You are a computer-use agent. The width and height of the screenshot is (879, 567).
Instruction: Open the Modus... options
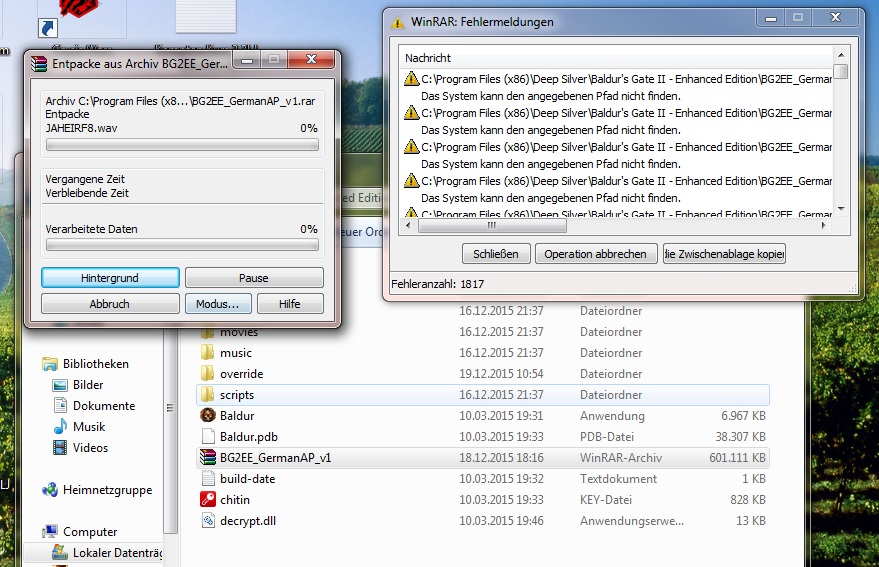[x=218, y=303]
